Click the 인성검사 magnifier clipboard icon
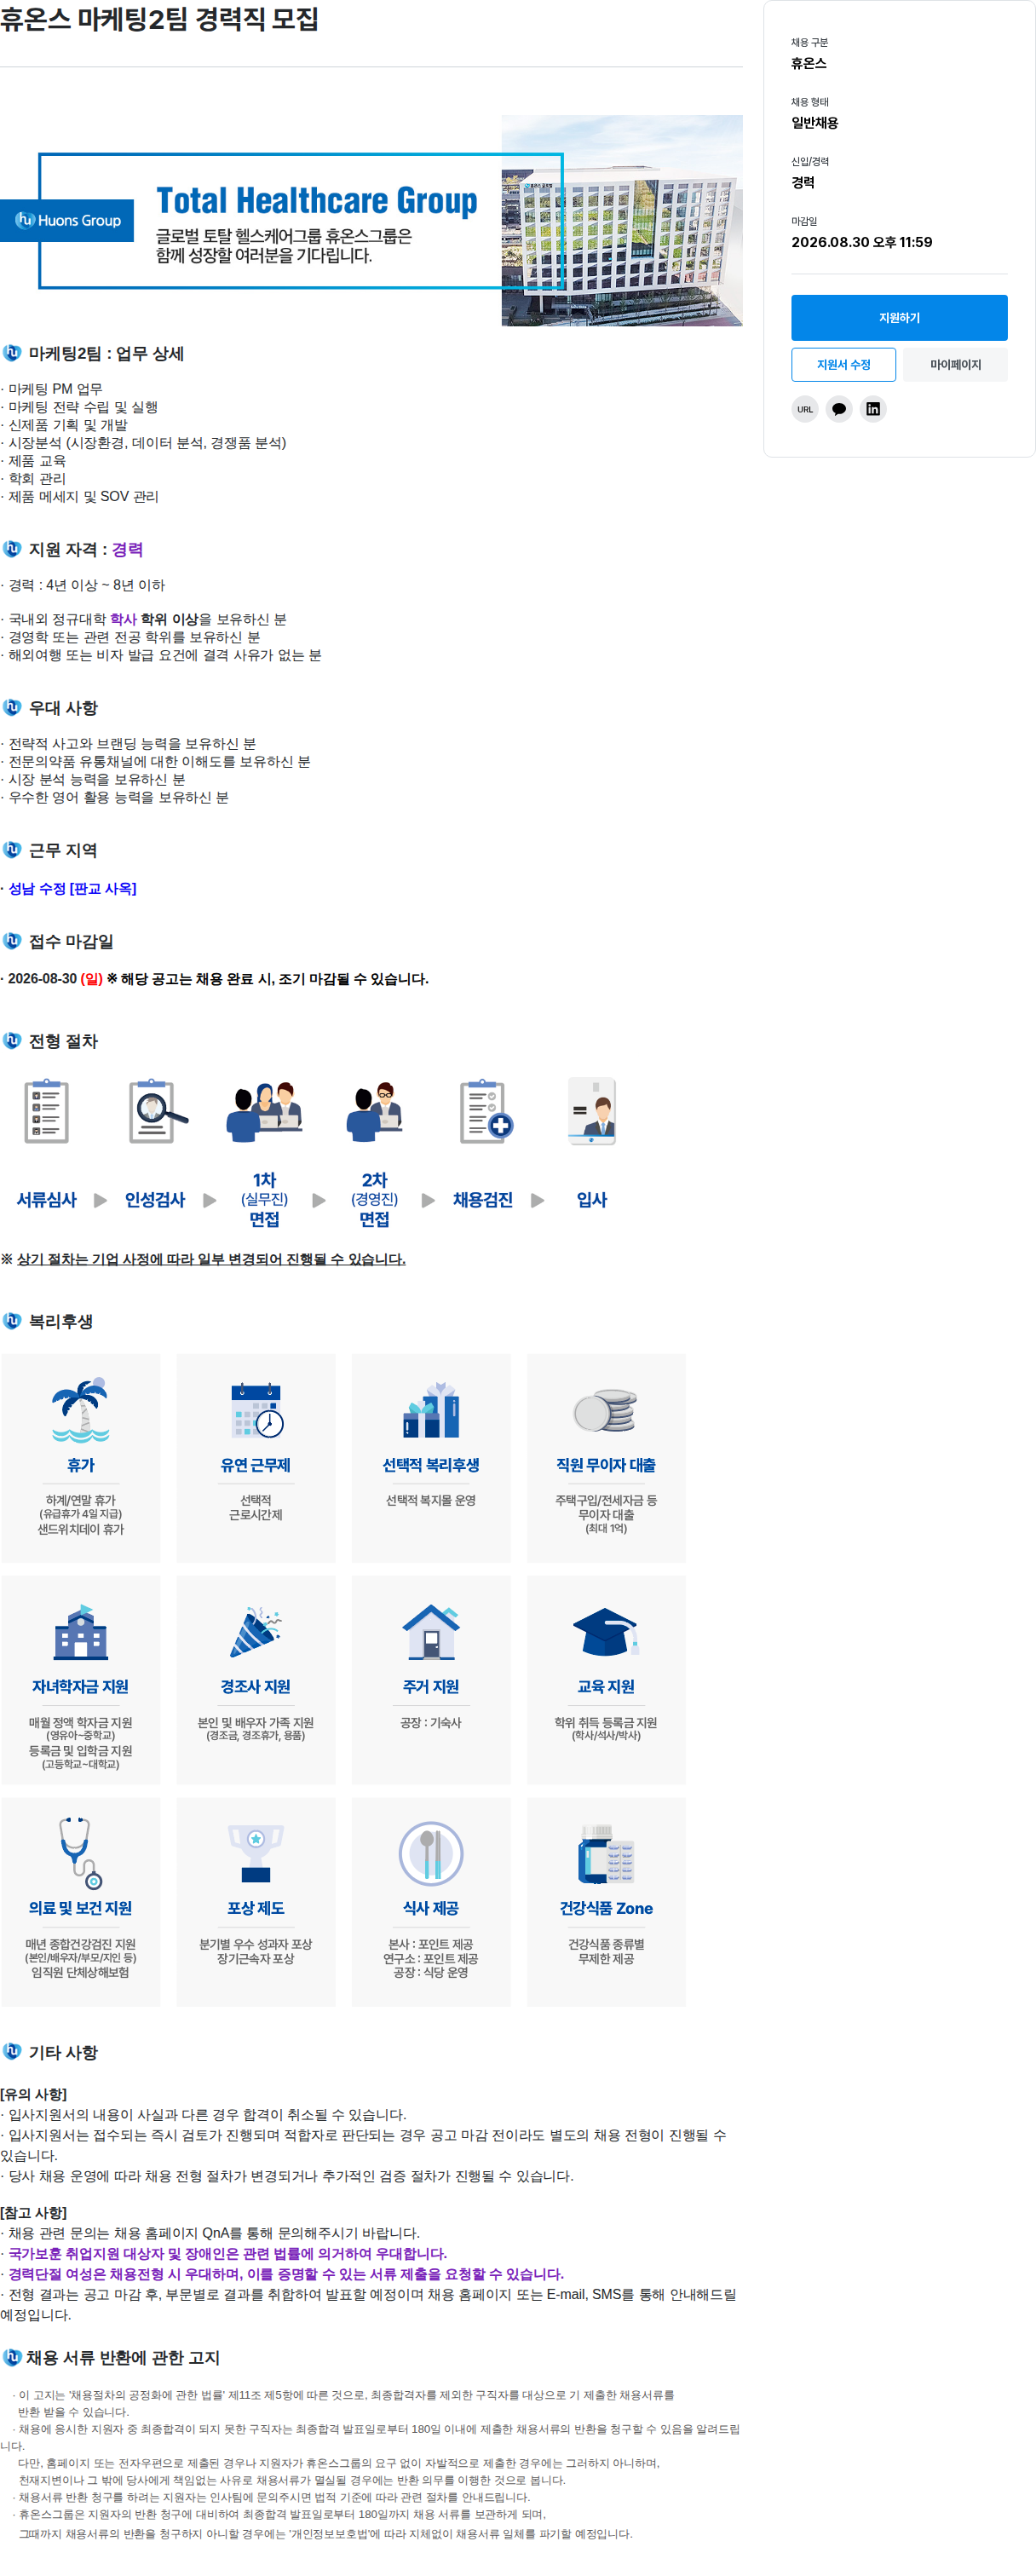 pyautogui.click(x=156, y=1110)
